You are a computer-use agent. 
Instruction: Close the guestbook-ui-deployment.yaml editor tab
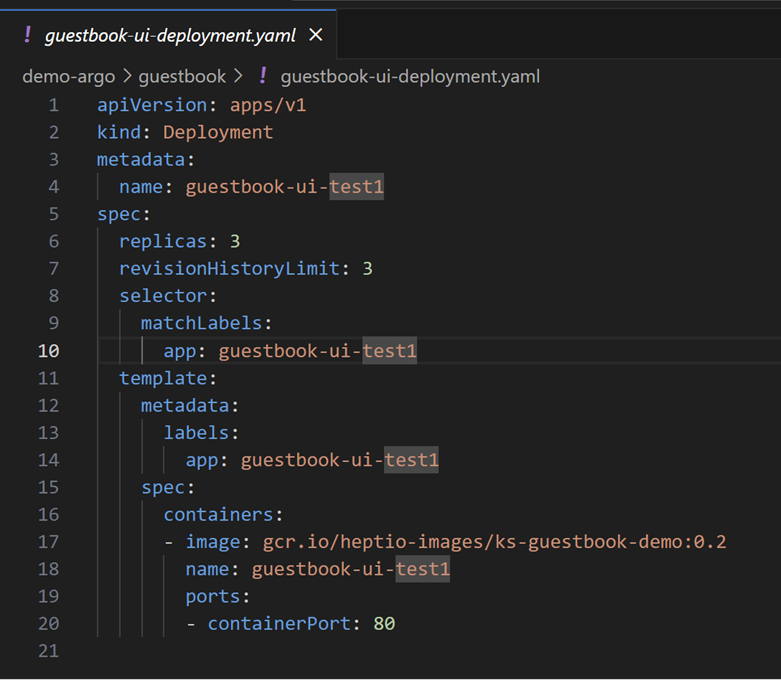coord(316,35)
